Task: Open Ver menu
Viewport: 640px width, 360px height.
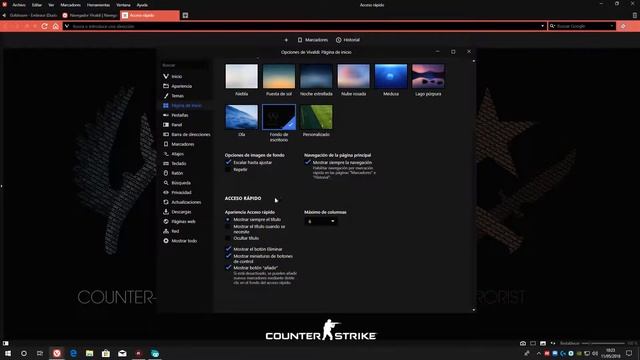Action: pyautogui.click(x=51, y=5)
